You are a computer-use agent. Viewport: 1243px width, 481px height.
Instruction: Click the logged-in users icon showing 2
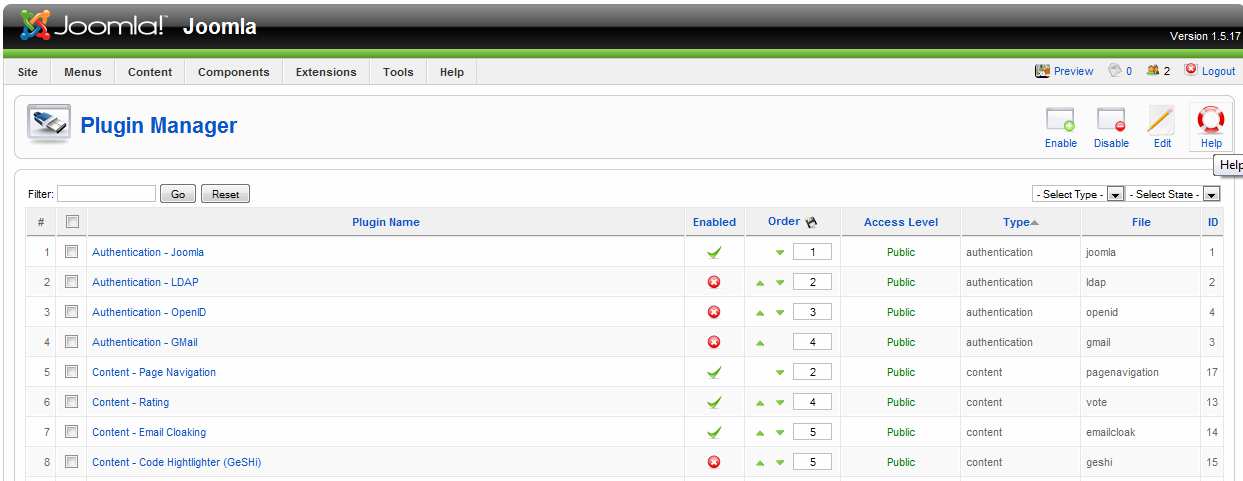pyautogui.click(x=1152, y=71)
